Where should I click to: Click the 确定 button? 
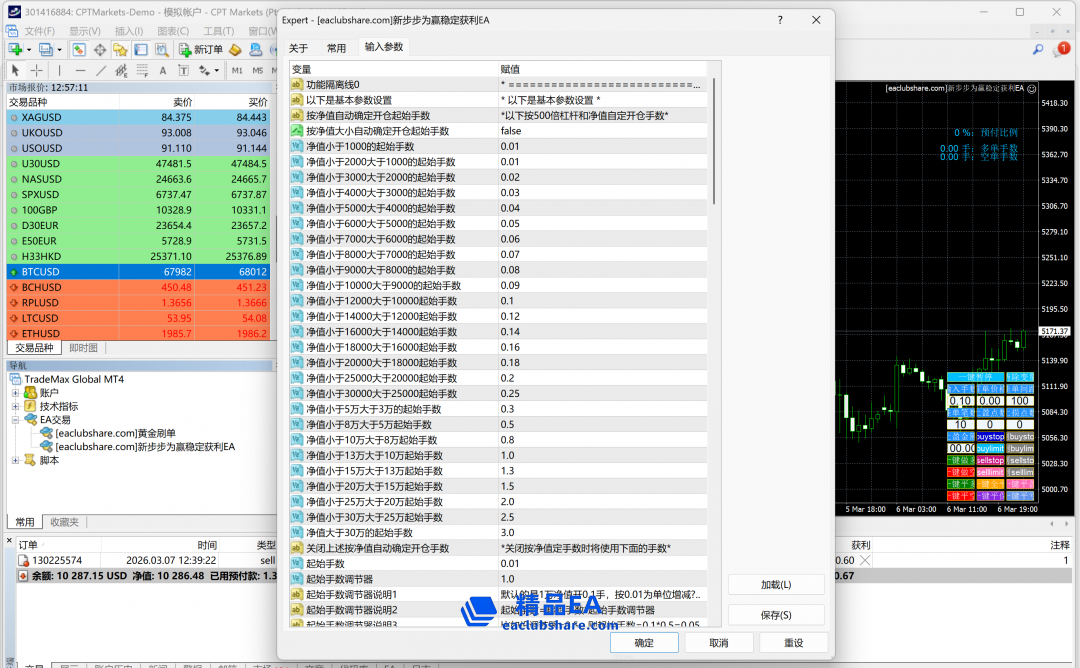coord(644,642)
